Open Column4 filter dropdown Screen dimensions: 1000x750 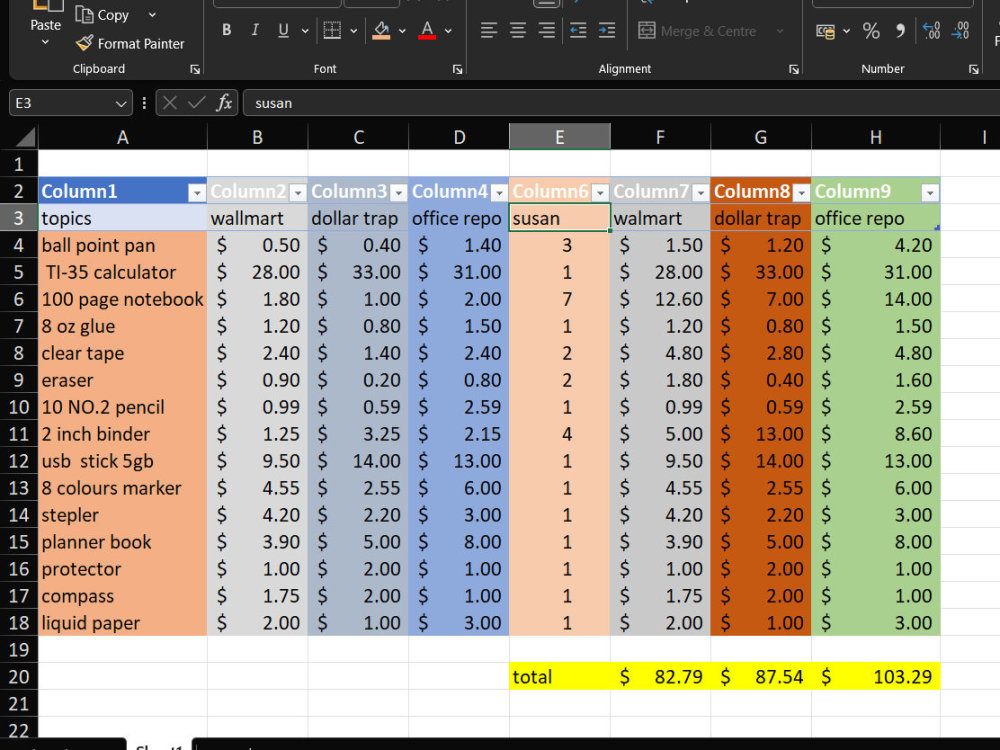(x=499, y=192)
